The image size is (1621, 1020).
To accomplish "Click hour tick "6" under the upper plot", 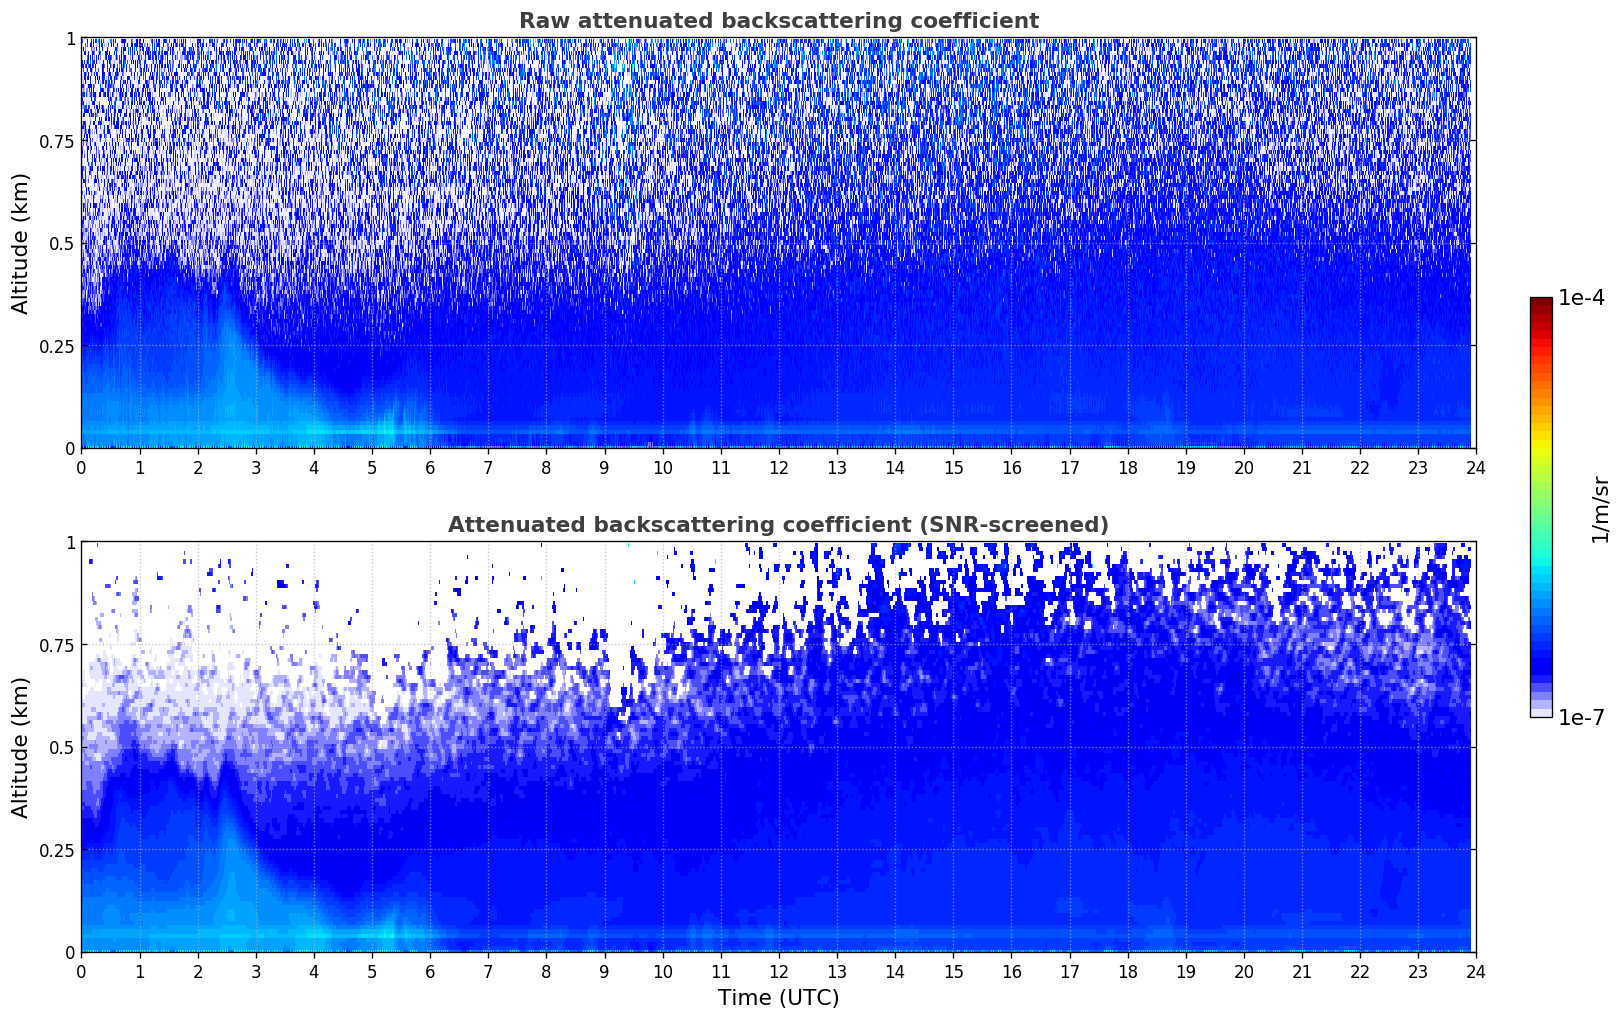I will click(430, 467).
